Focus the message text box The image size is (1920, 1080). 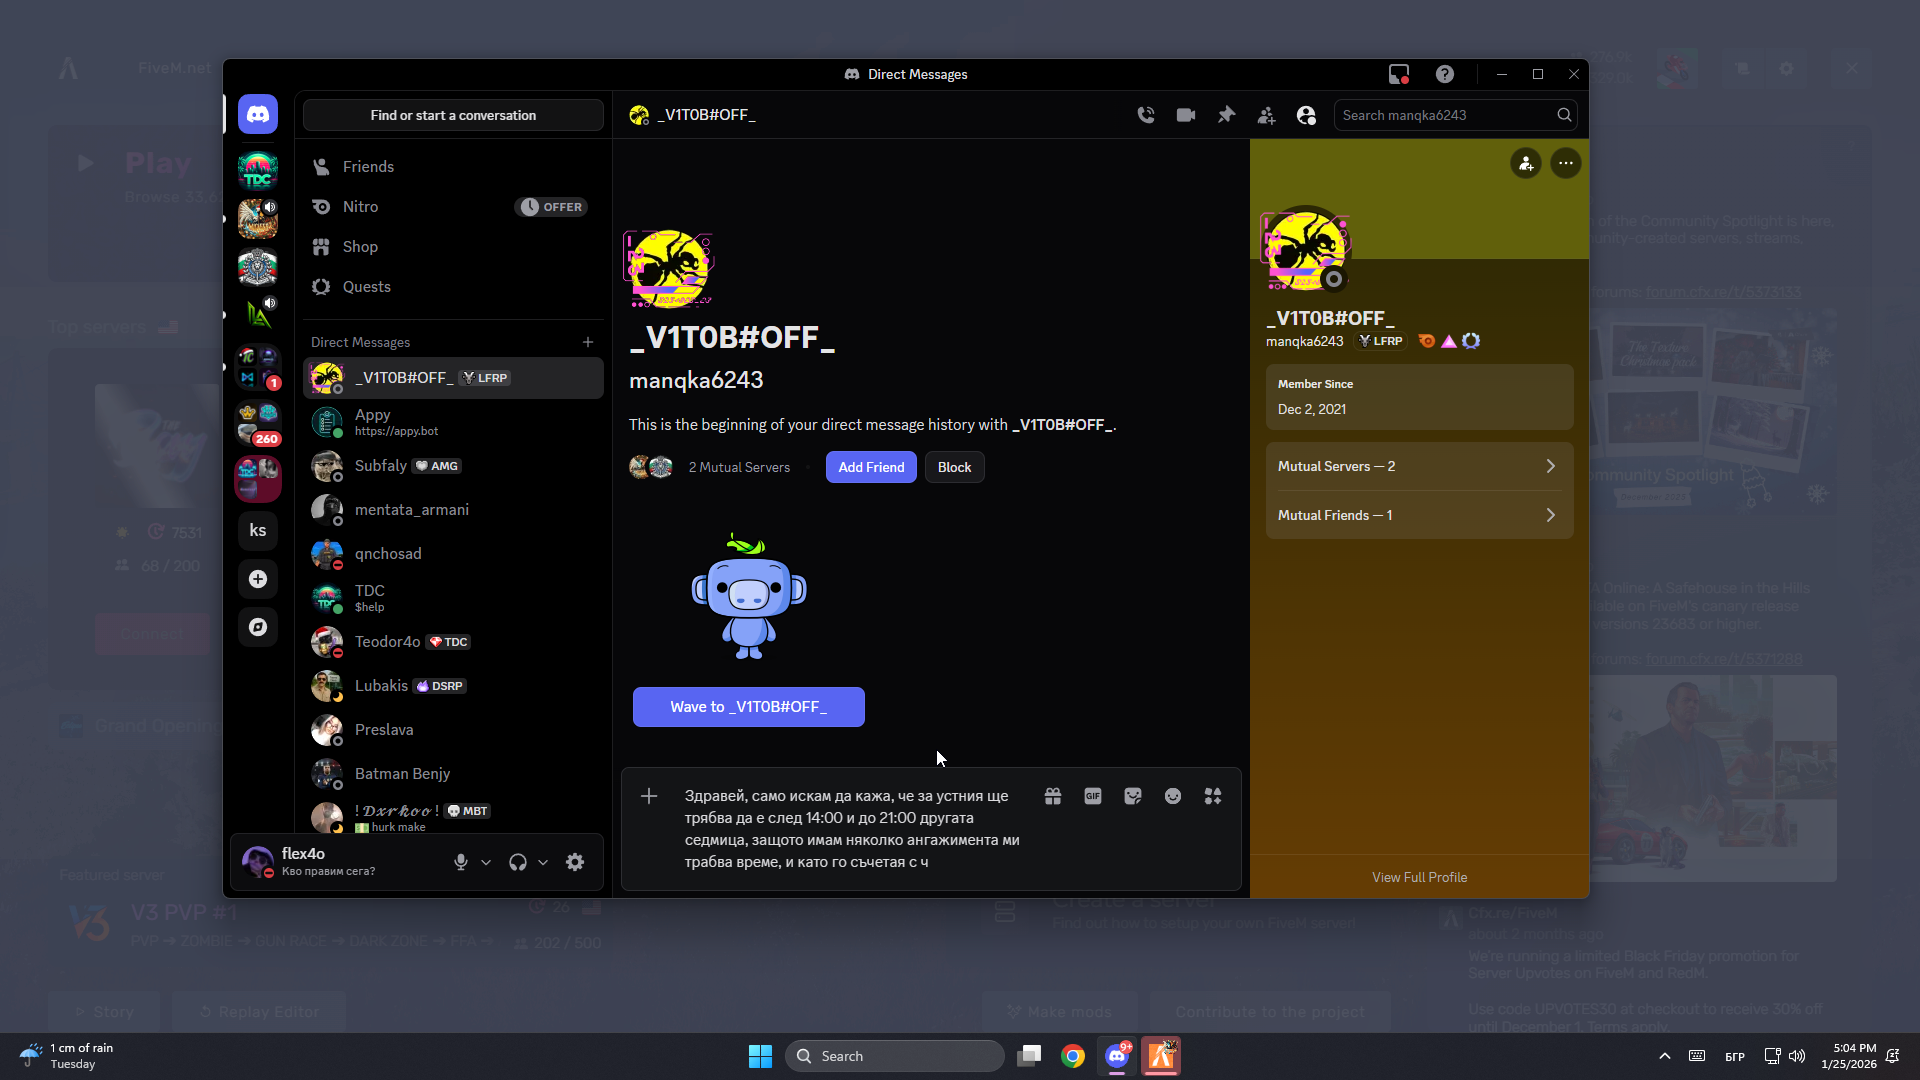pos(852,829)
